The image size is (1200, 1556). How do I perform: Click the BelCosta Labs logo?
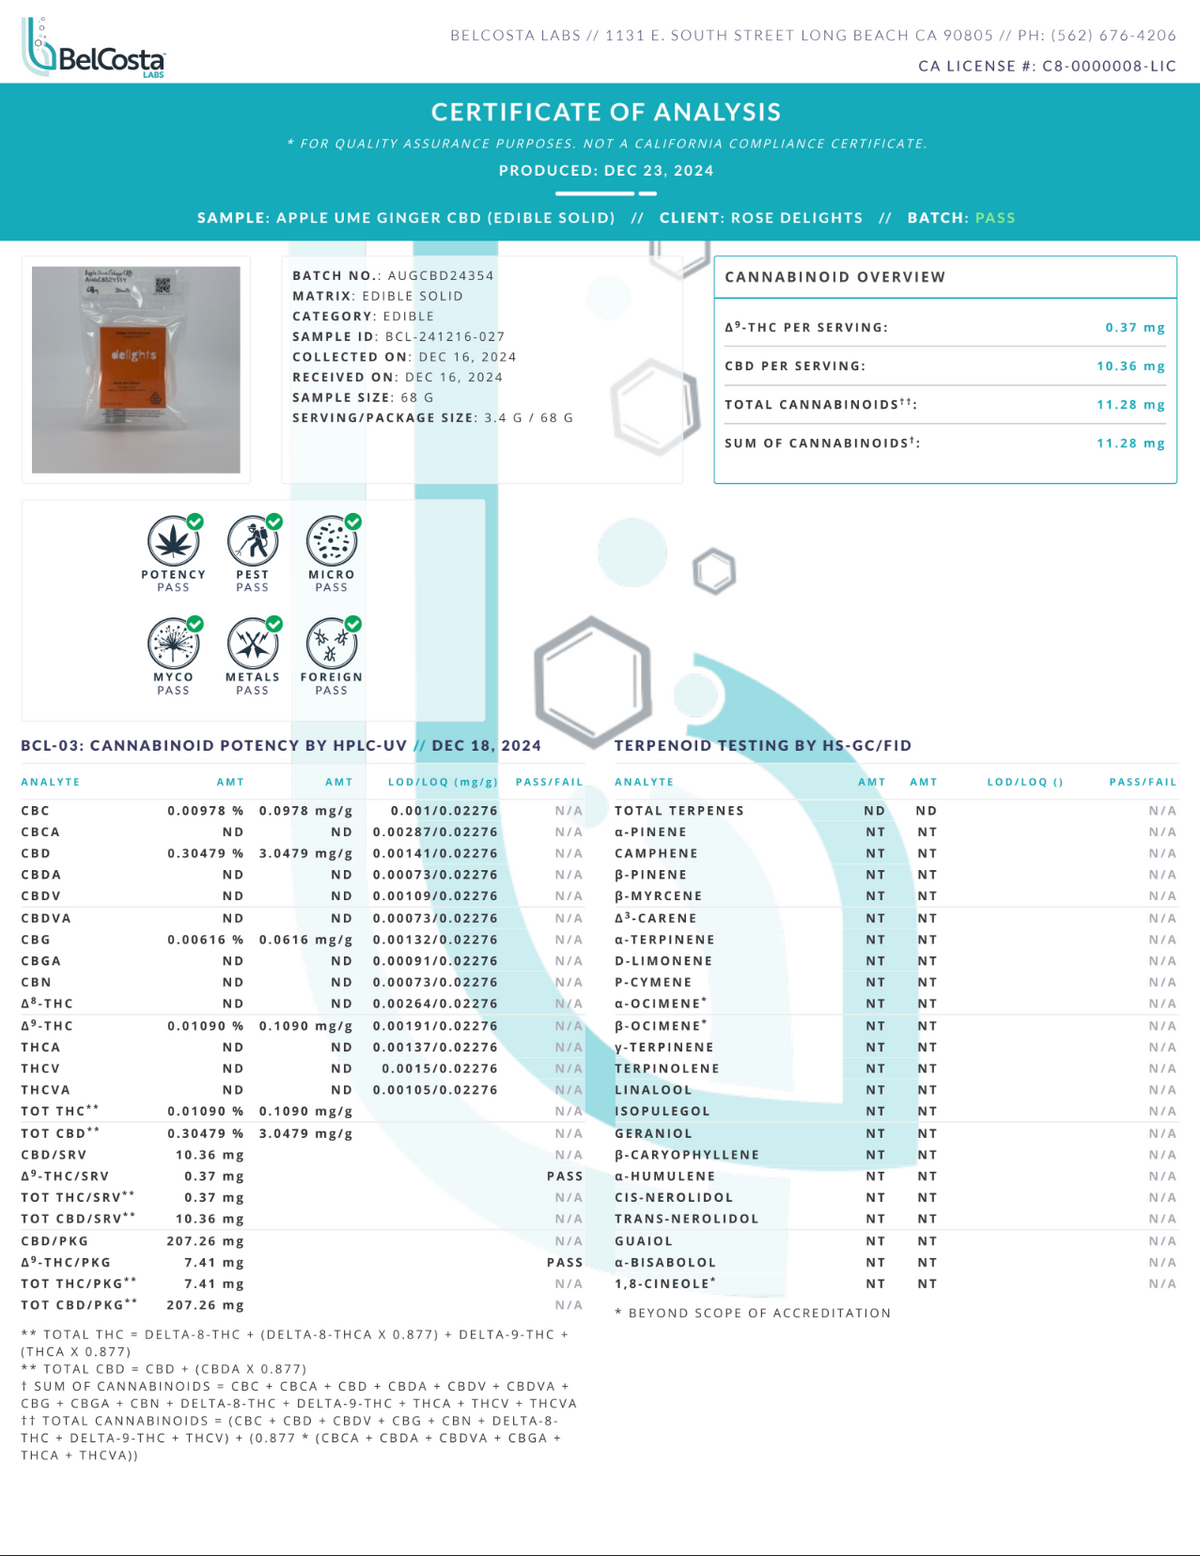93,48
